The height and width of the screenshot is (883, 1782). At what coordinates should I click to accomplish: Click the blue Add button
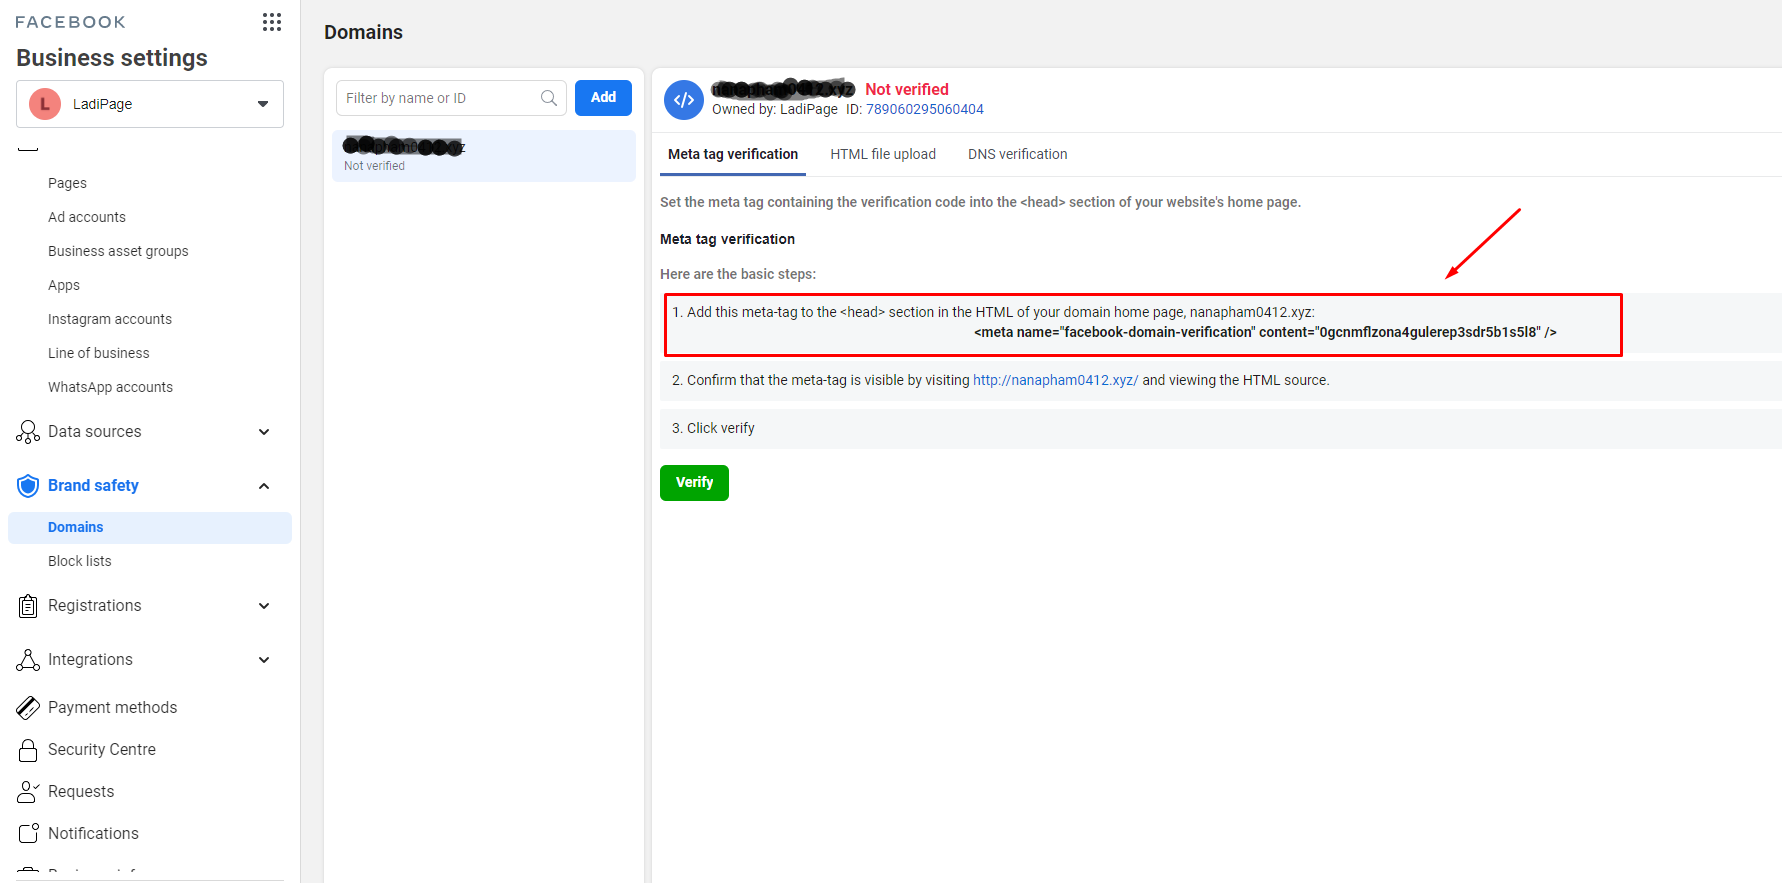pyautogui.click(x=603, y=98)
